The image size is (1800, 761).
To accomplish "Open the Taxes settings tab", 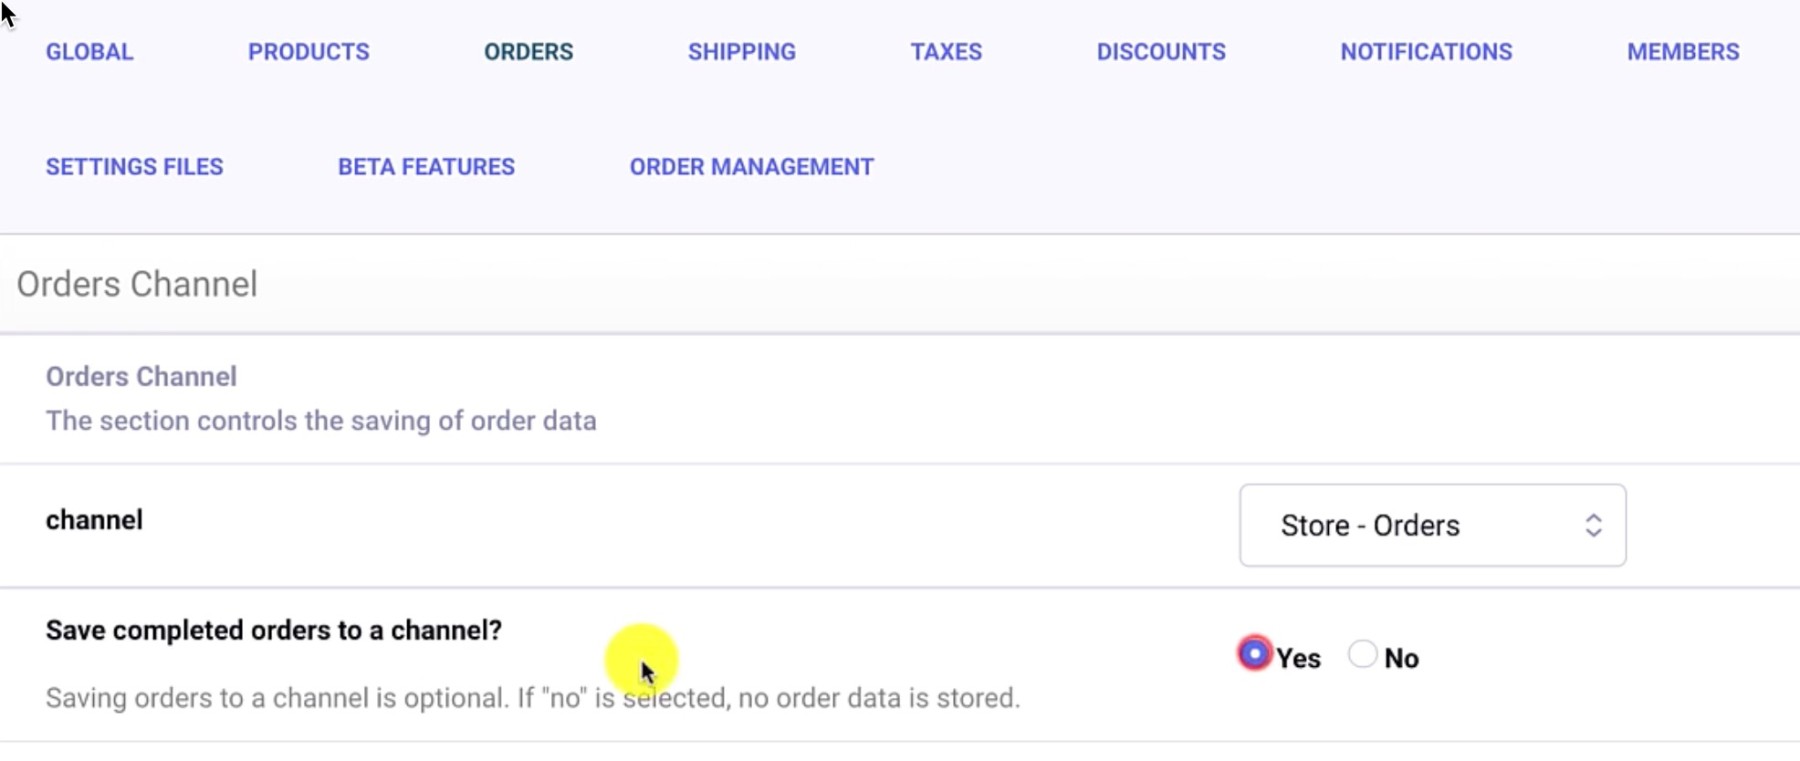I will [945, 52].
